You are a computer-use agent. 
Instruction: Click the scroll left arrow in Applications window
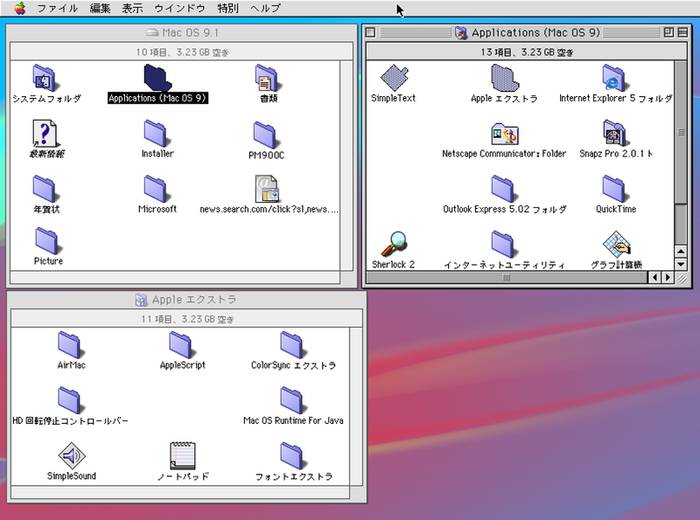pos(654,277)
